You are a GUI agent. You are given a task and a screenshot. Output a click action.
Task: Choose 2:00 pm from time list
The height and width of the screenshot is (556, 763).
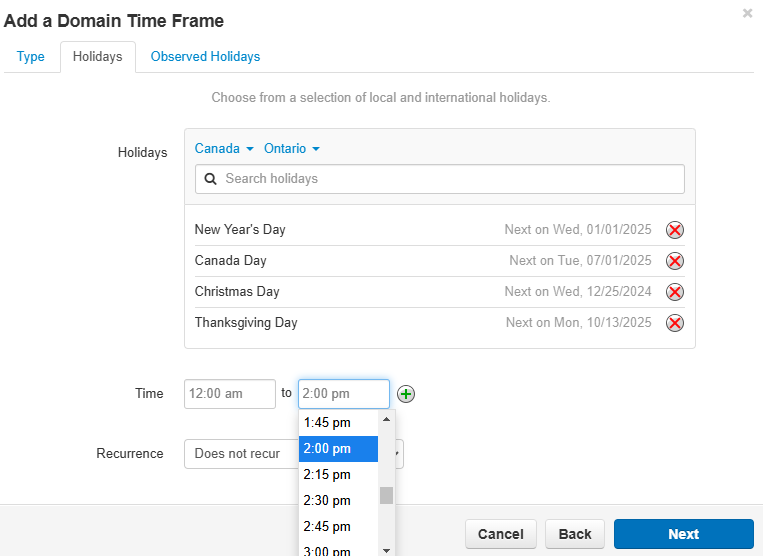coord(338,448)
